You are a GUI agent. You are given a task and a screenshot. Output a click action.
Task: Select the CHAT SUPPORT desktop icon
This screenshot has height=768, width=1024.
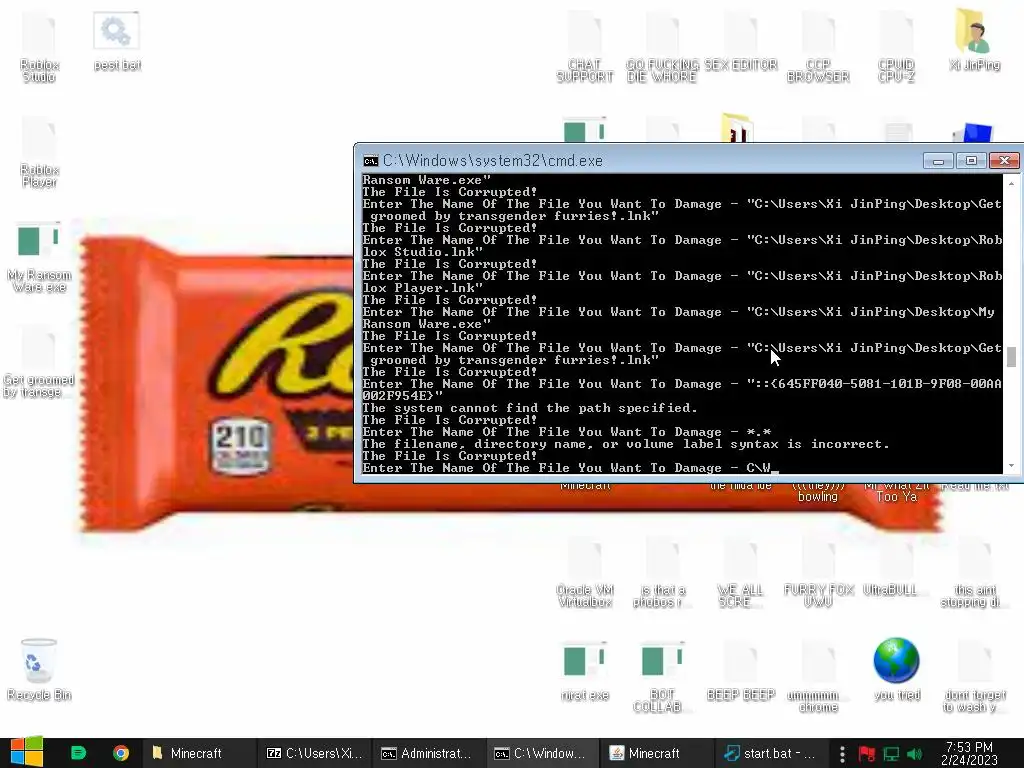(x=584, y=46)
